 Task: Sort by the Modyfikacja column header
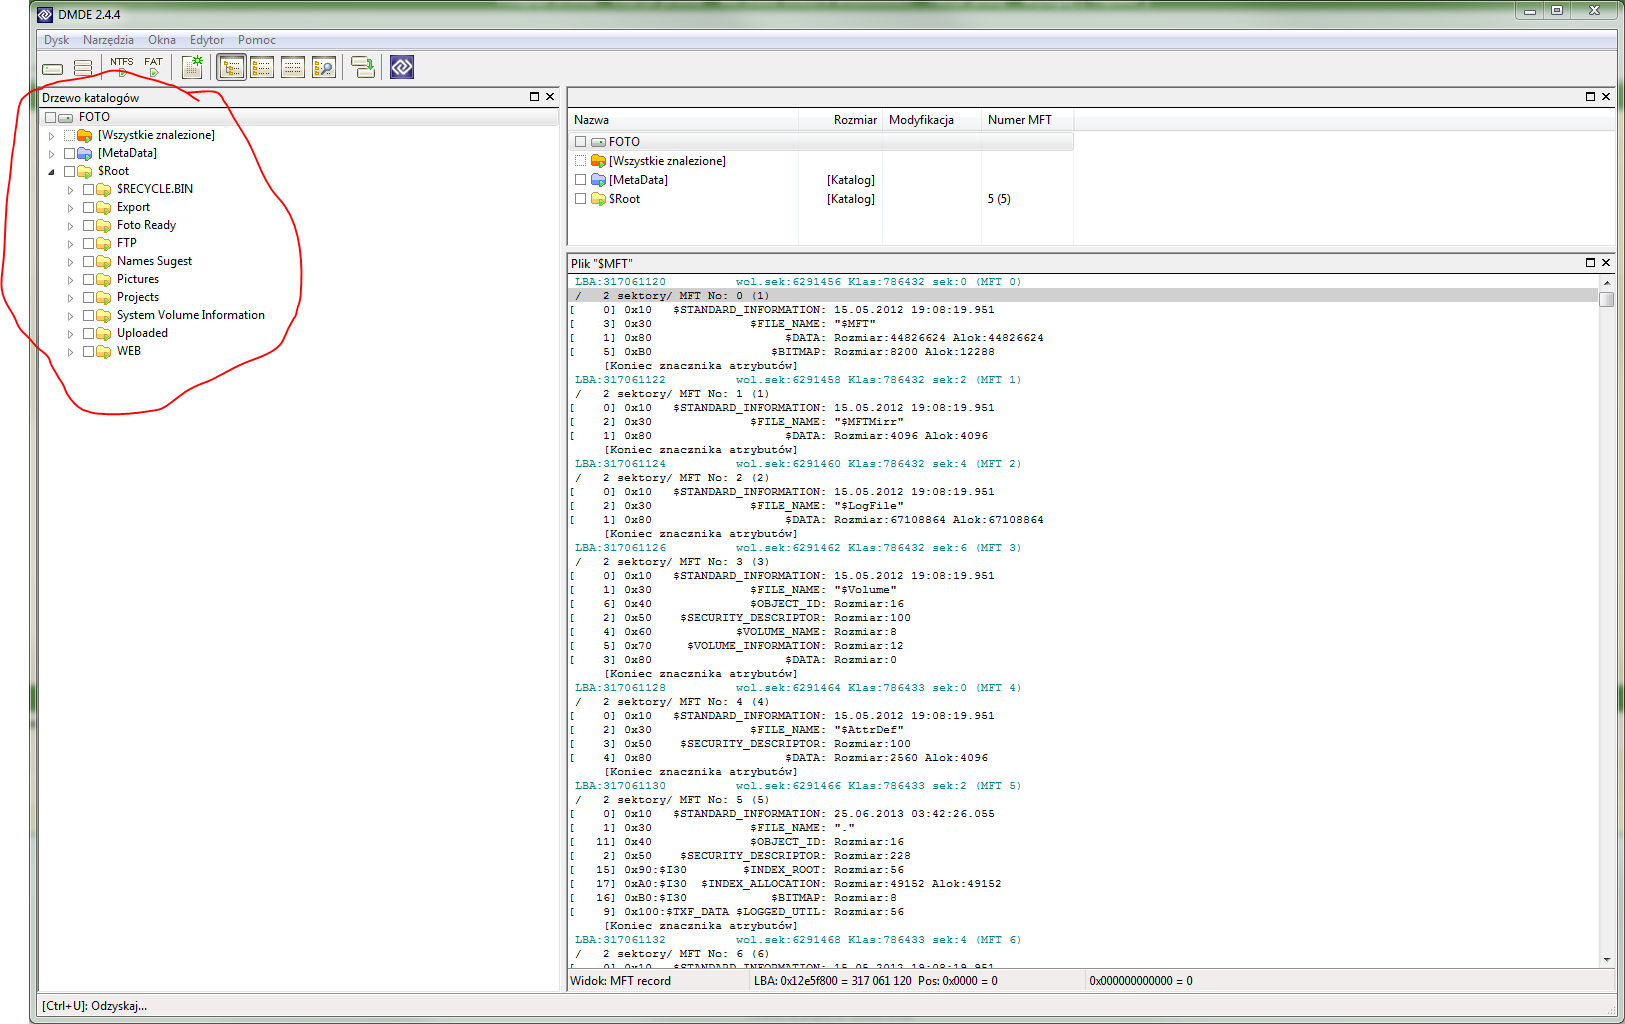tap(931, 120)
